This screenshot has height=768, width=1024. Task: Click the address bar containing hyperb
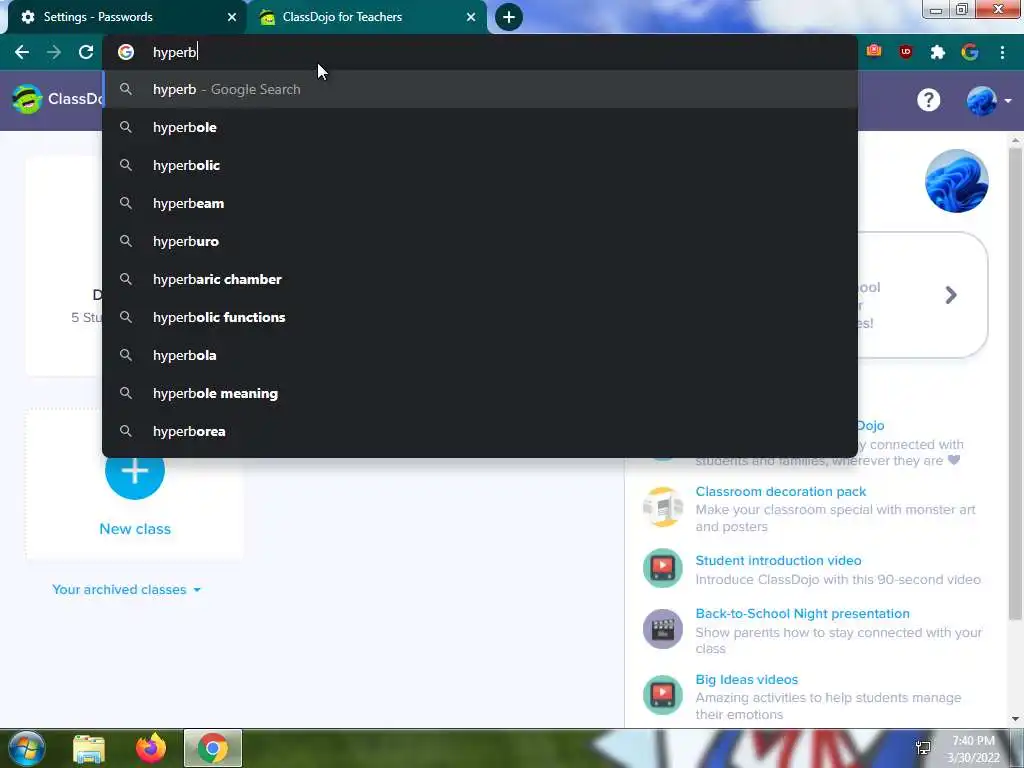(x=480, y=52)
